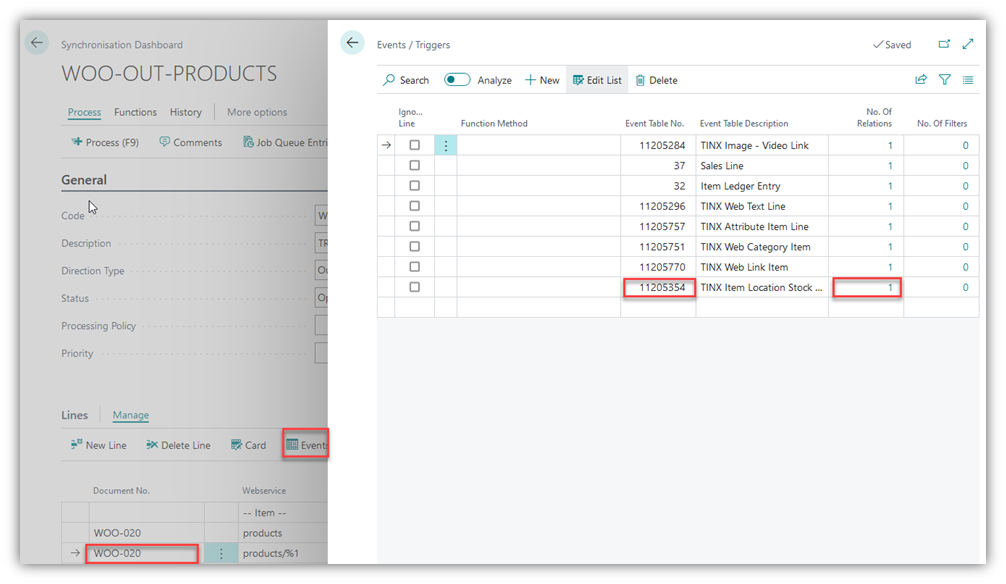Expand the Events page to full width
The image size is (1006, 584).
pyautogui.click(x=968, y=44)
